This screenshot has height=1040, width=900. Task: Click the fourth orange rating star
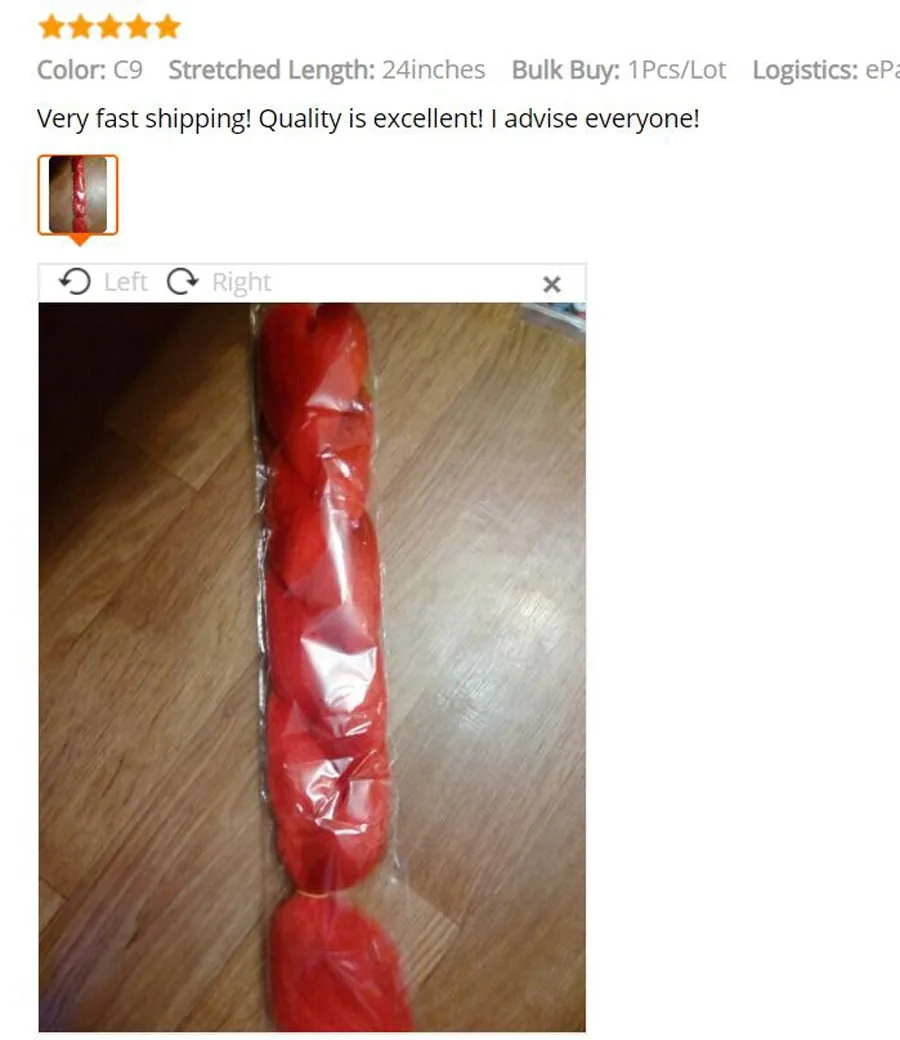click(139, 27)
